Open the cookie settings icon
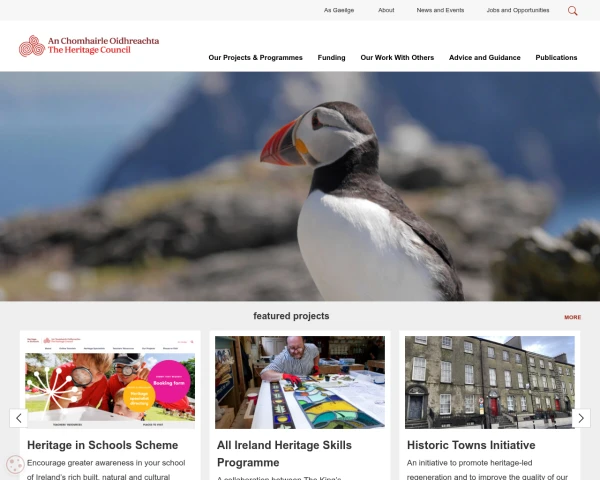This screenshot has height=480, width=600. tap(15, 464)
